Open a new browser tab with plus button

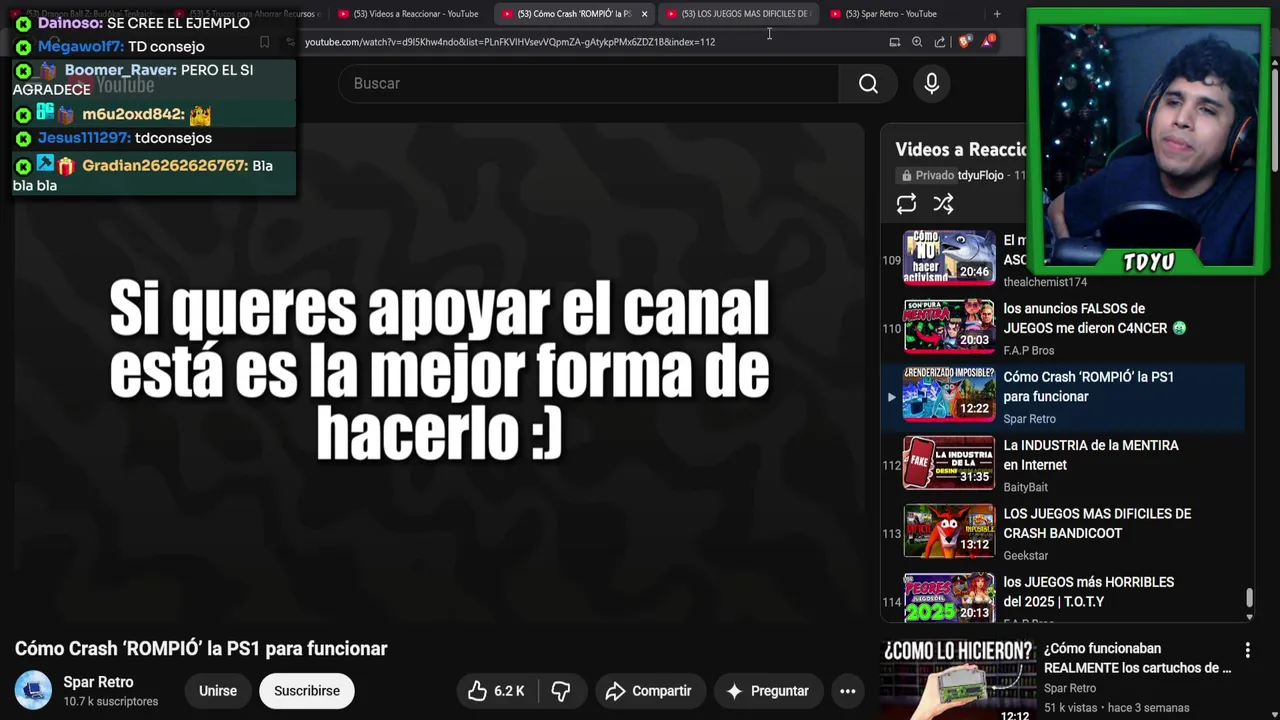(x=996, y=14)
